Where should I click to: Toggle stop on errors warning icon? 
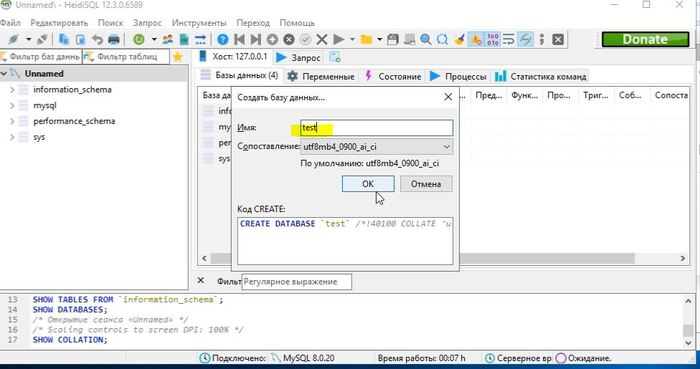click(476, 40)
